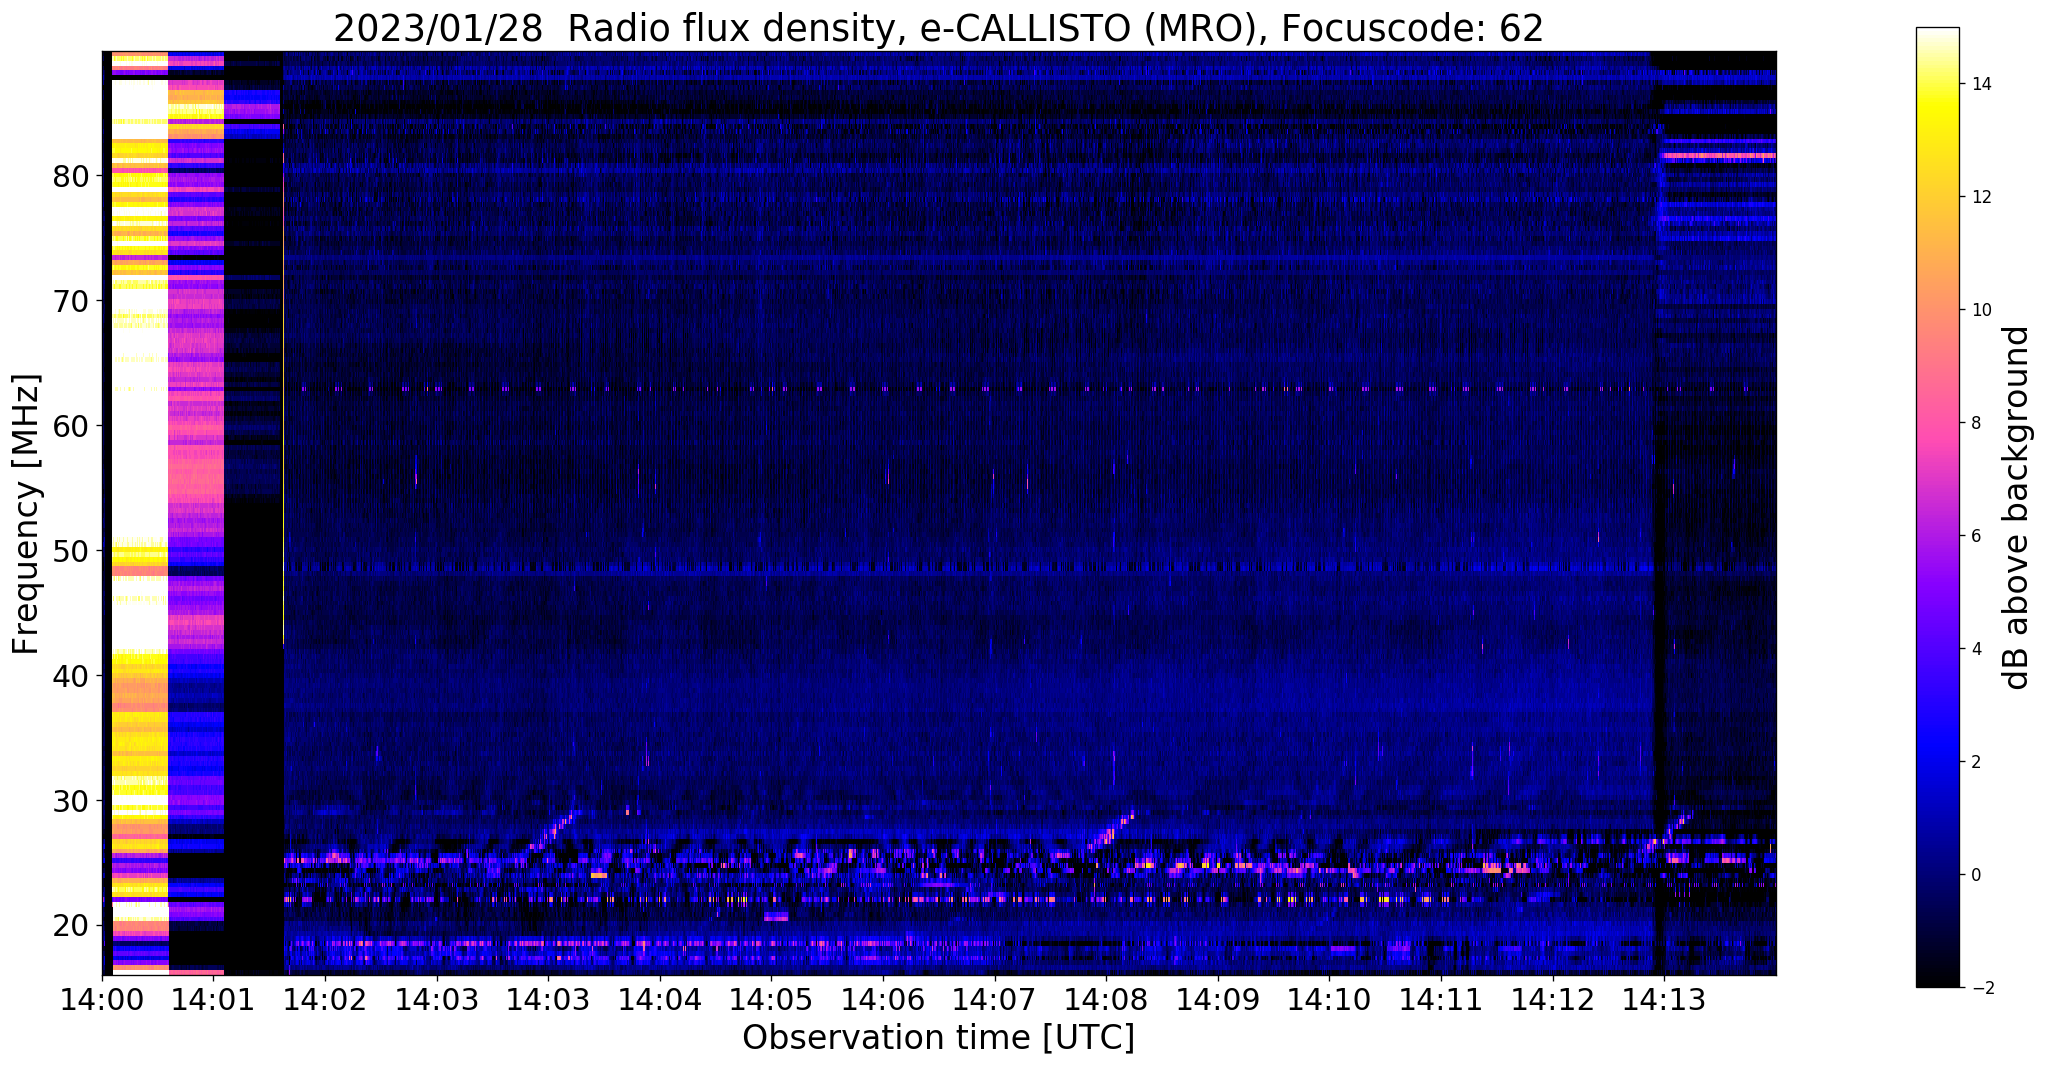Click the 14:02 tick label on time axis
This screenshot has width=2047, height=1067.
tap(325, 999)
